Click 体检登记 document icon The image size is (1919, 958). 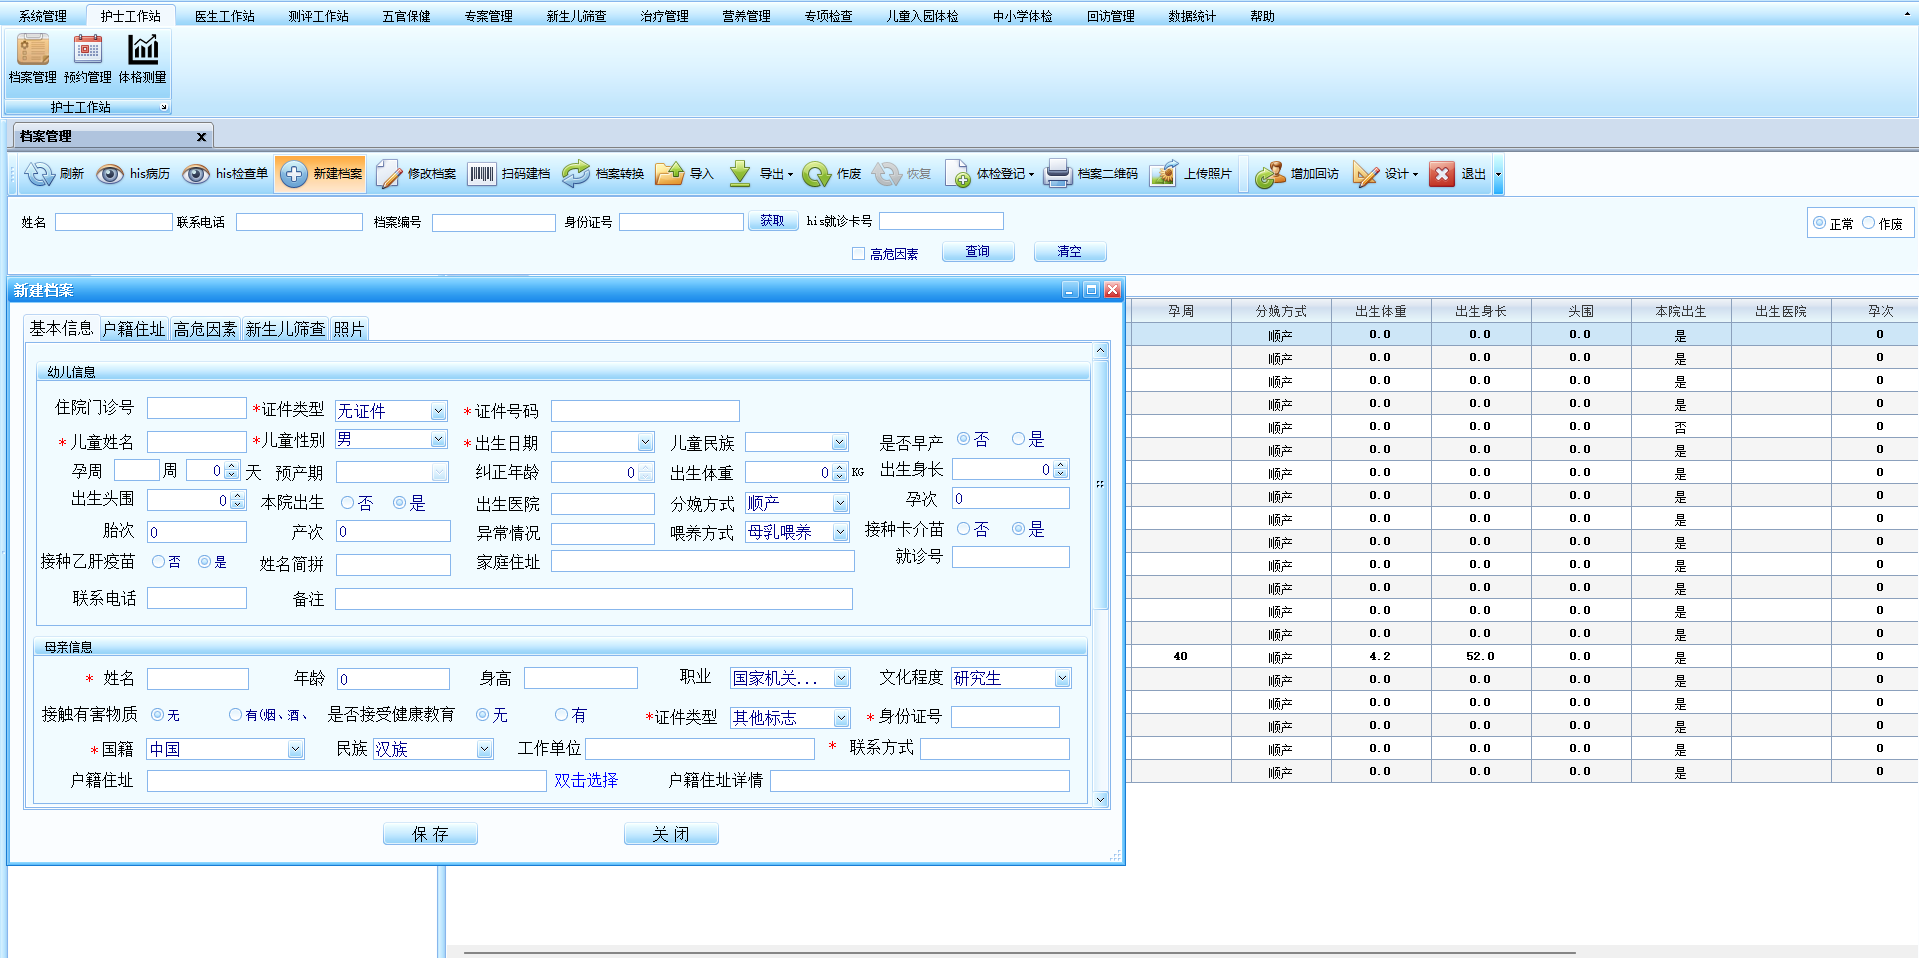957,174
